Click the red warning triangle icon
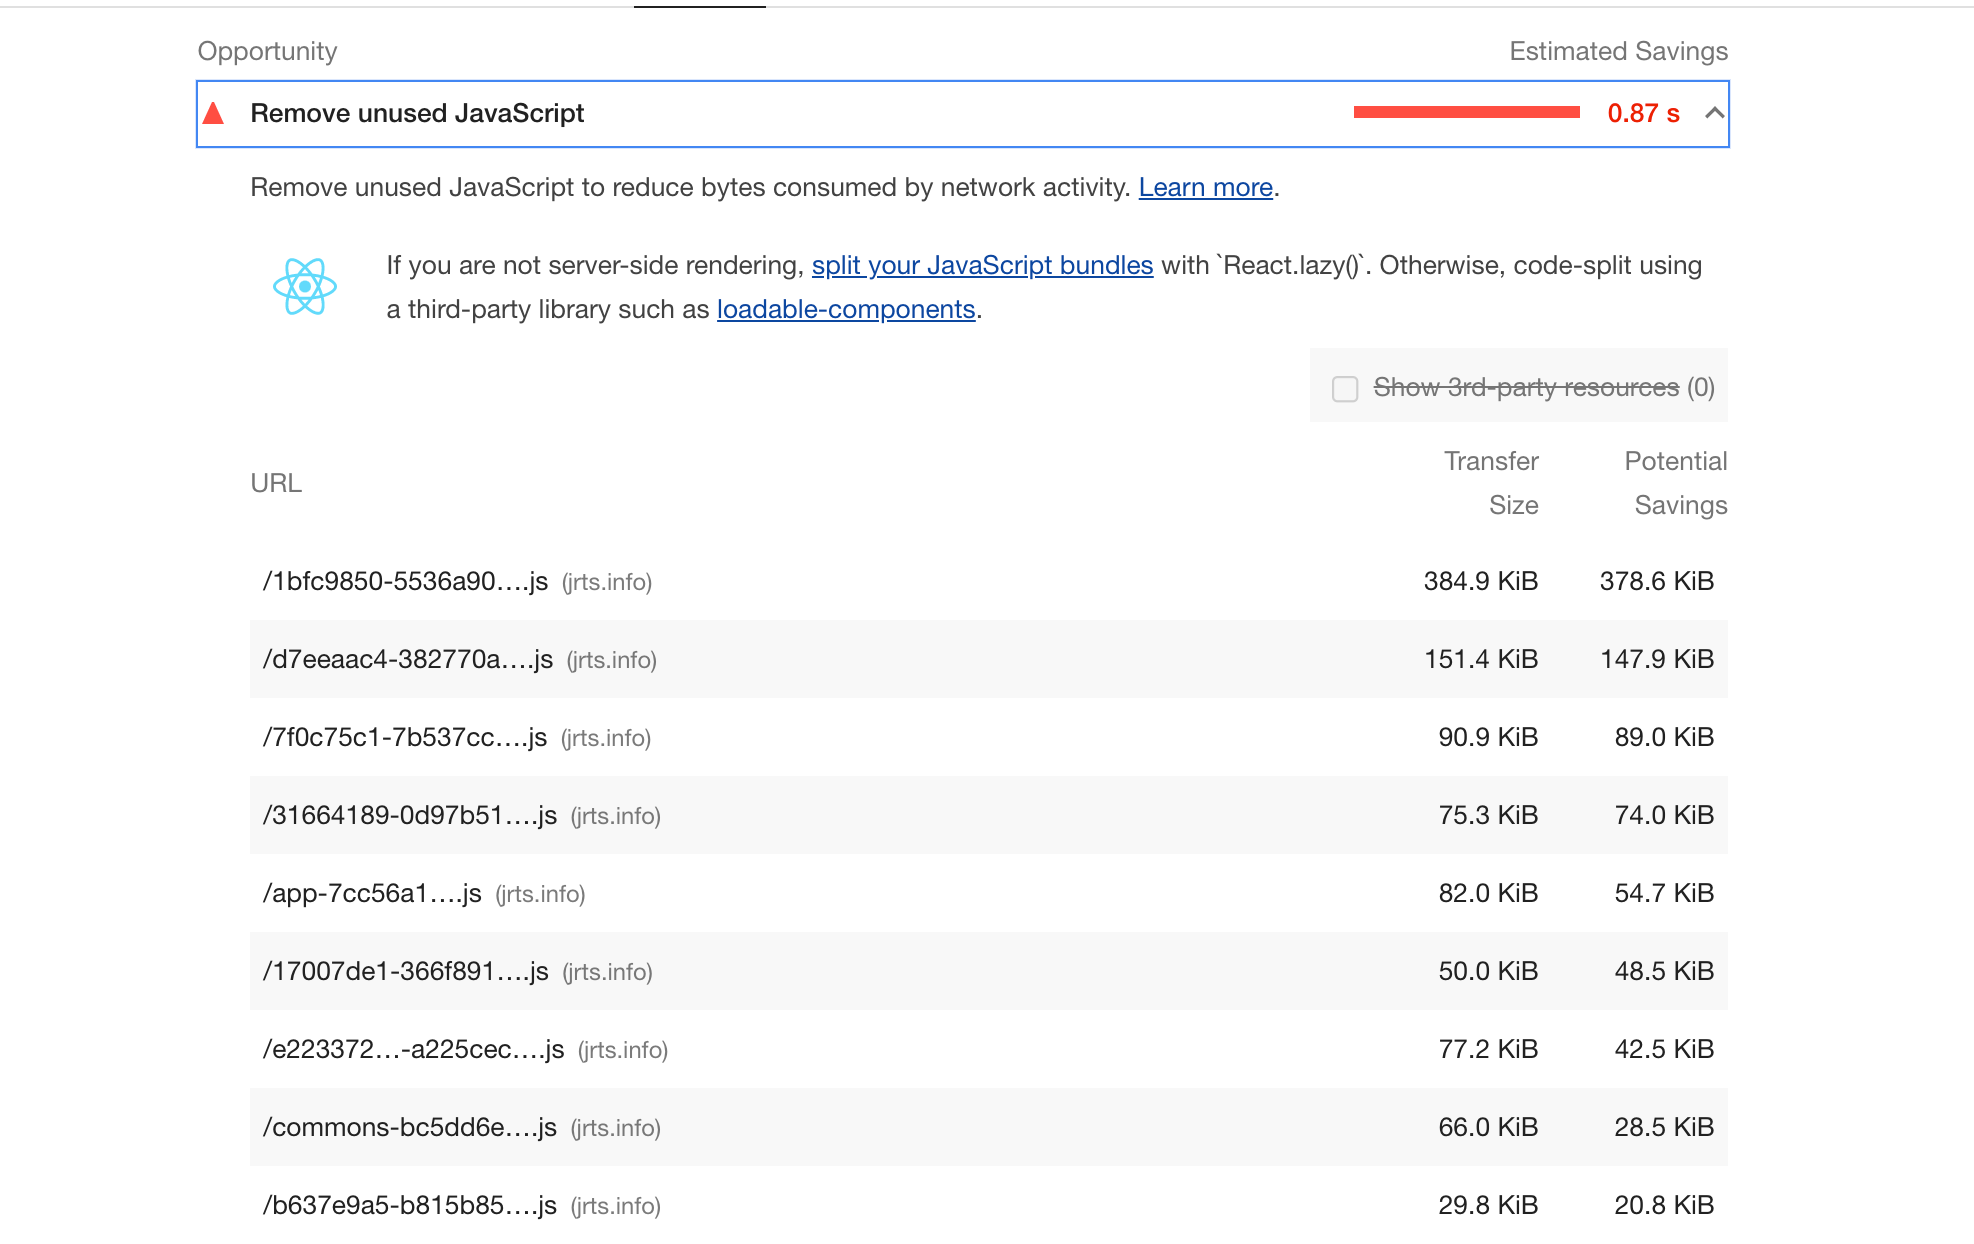The height and width of the screenshot is (1244, 1974). tap(213, 113)
